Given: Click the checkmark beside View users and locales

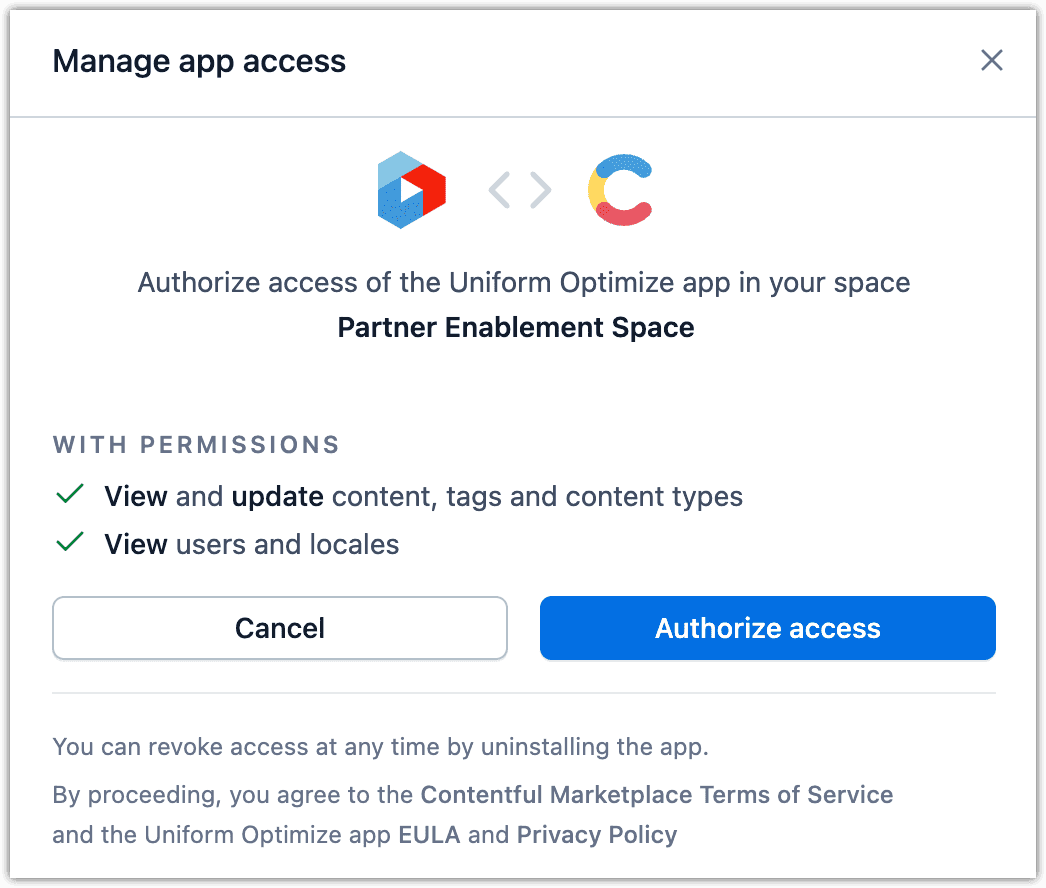Looking at the screenshot, I should (70, 543).
